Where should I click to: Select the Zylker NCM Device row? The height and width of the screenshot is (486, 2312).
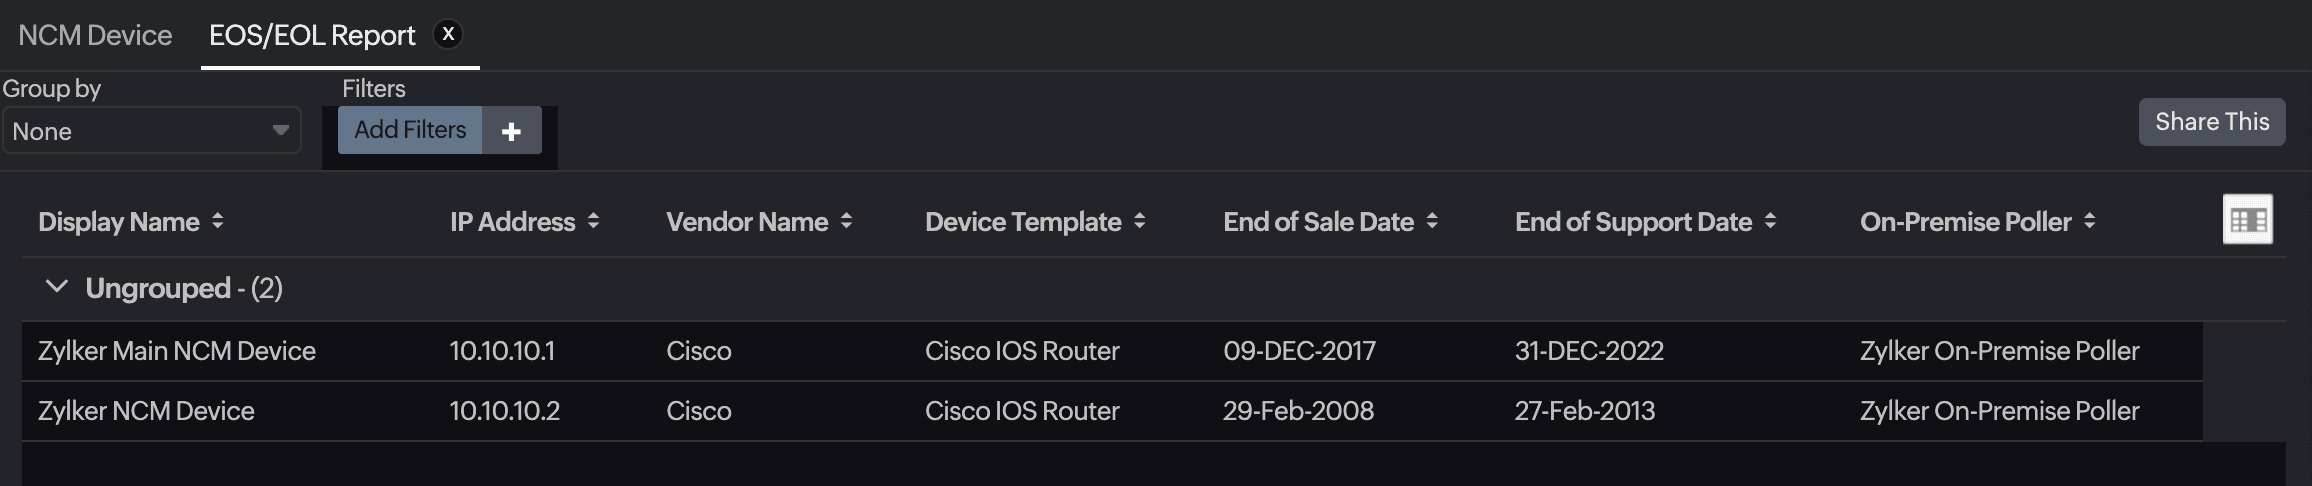point(146,411)
